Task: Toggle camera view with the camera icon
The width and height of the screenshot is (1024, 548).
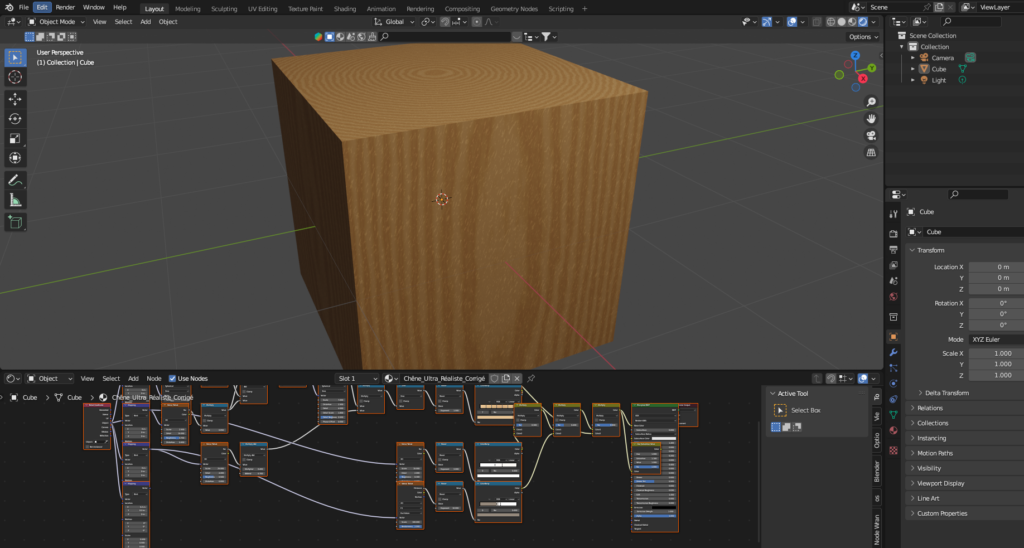Action: (x=871, y=136)
